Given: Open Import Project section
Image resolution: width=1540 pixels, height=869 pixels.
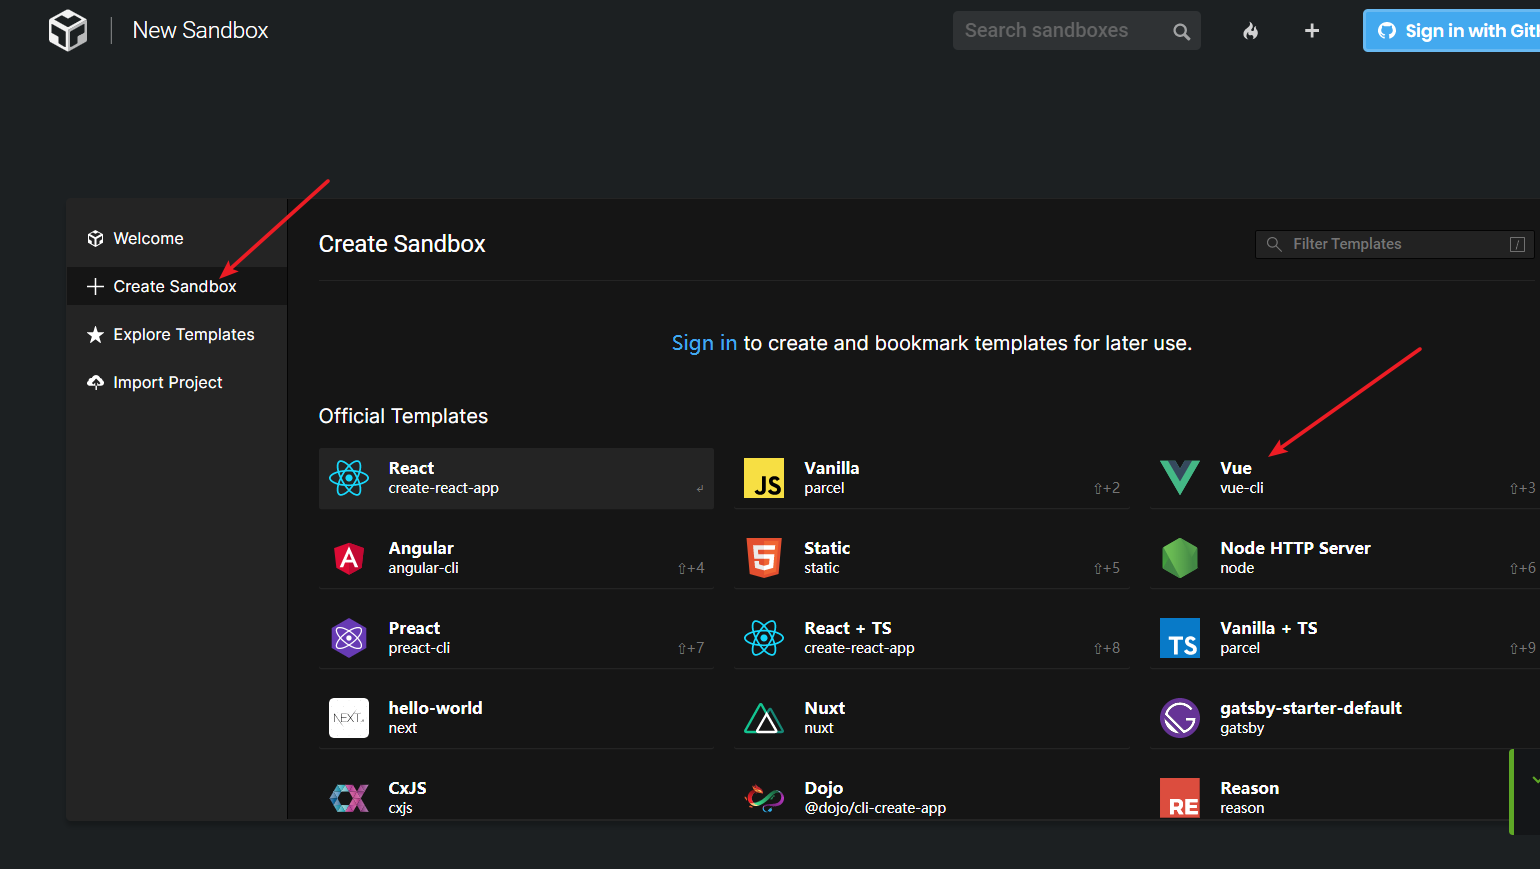Looking at the screenshot, I should pyautogui.click(x=167, y=383).
